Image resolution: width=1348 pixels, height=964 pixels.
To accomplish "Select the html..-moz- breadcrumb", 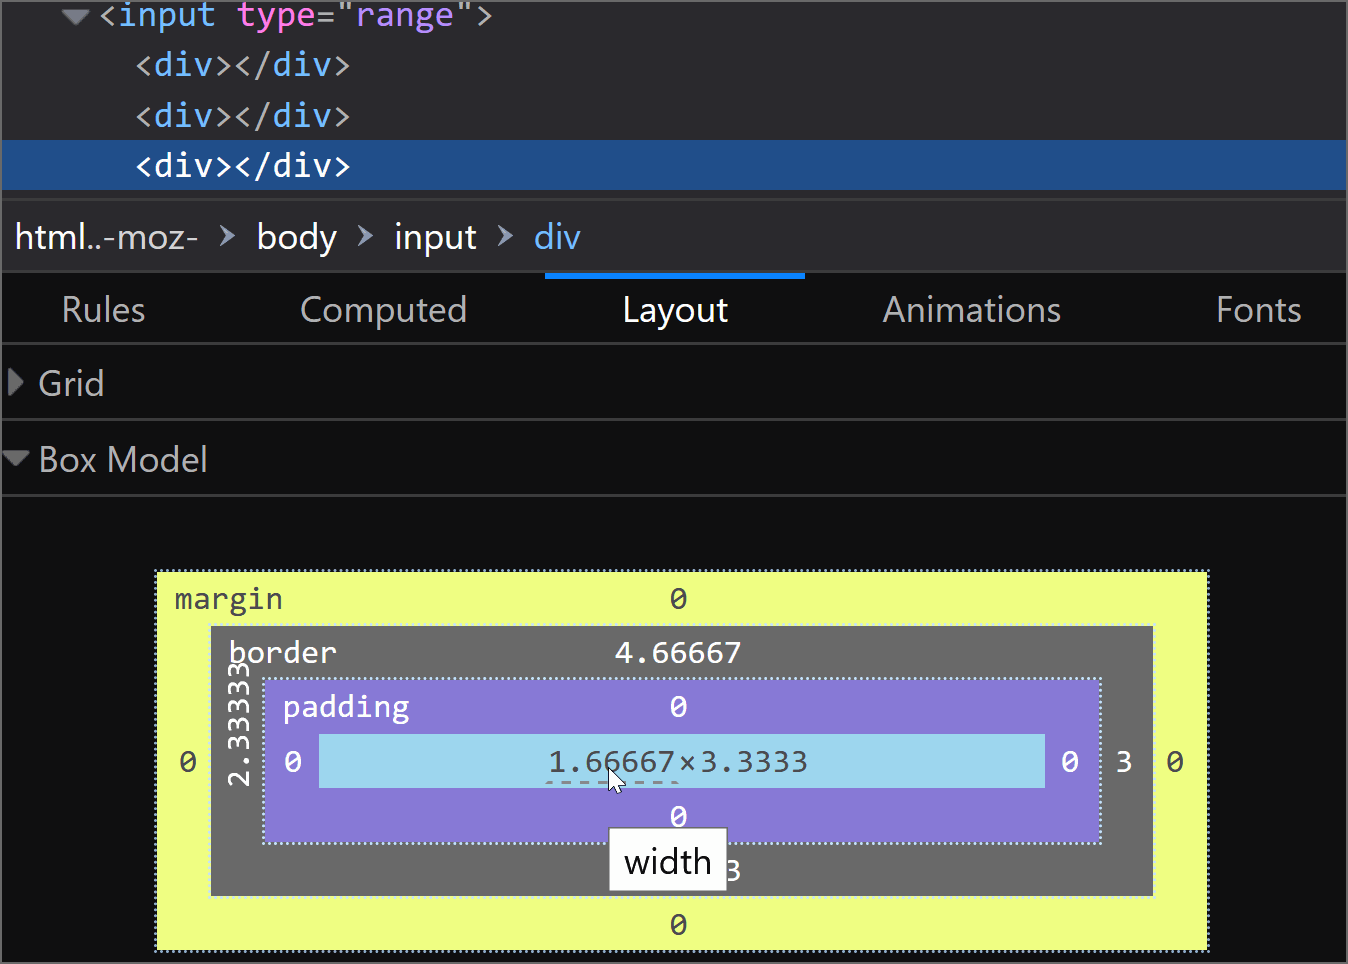I will [106, 237].
